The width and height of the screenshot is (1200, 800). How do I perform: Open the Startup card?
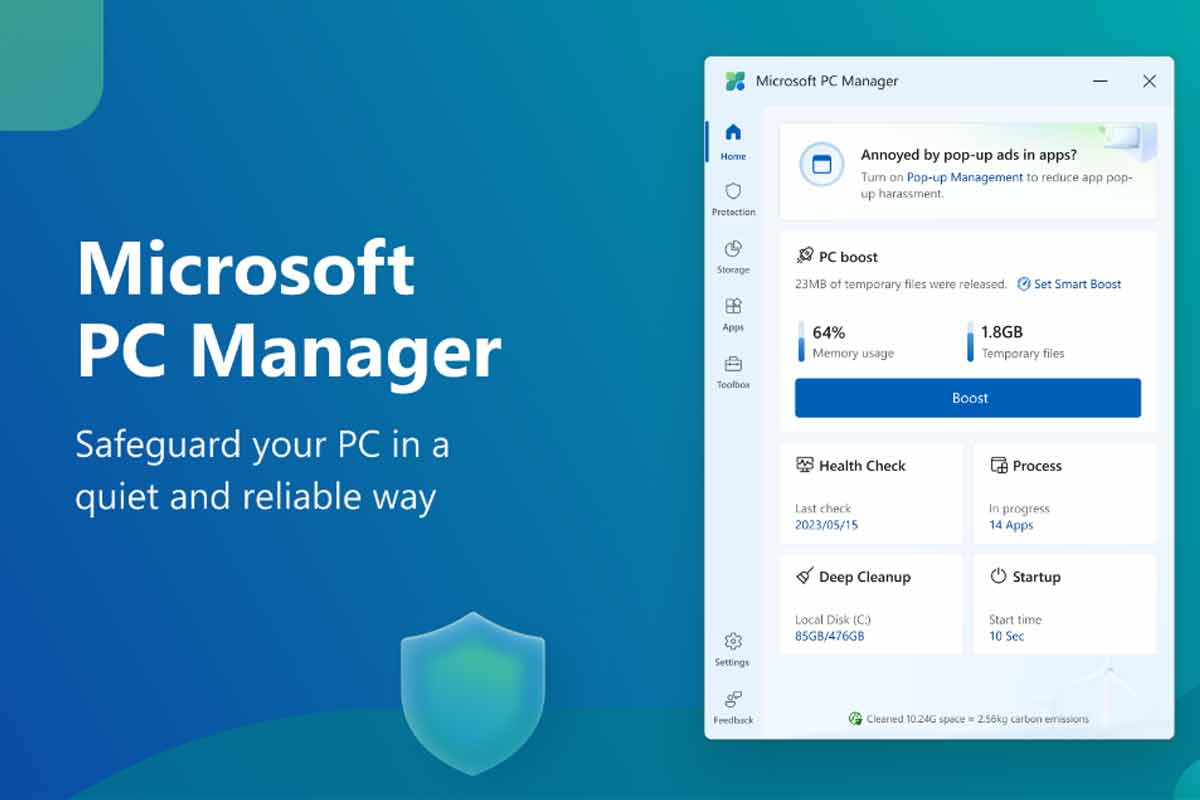coord(1064,604)
